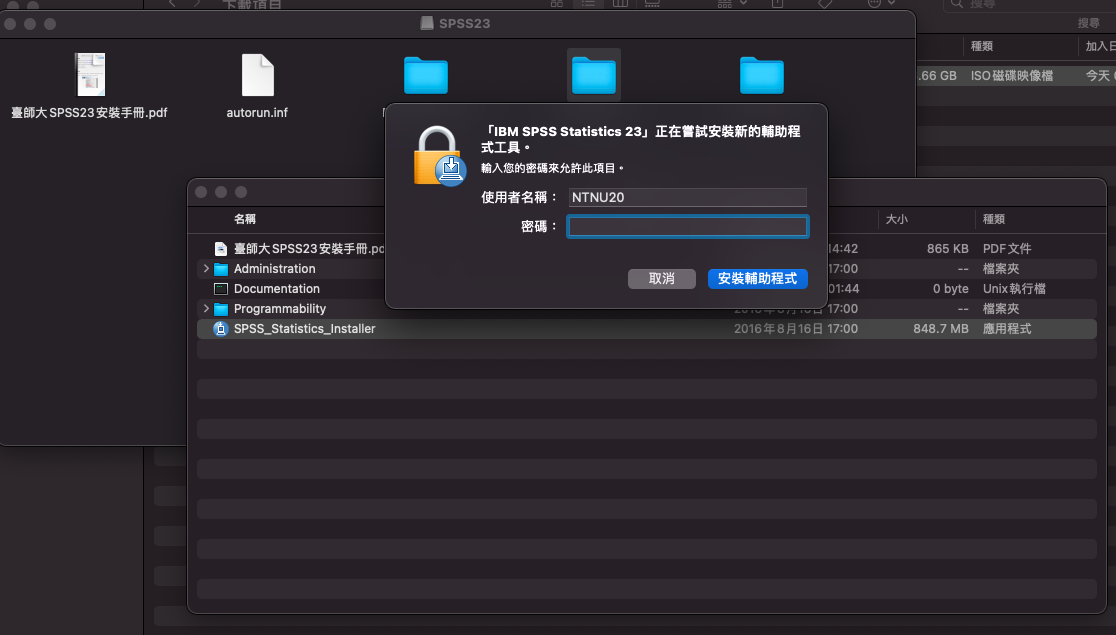Launch the SPSS_Statistics_Installer application icon
Image resolution: width=1116 pixels, height=635 pixels.
click(220, 328)
